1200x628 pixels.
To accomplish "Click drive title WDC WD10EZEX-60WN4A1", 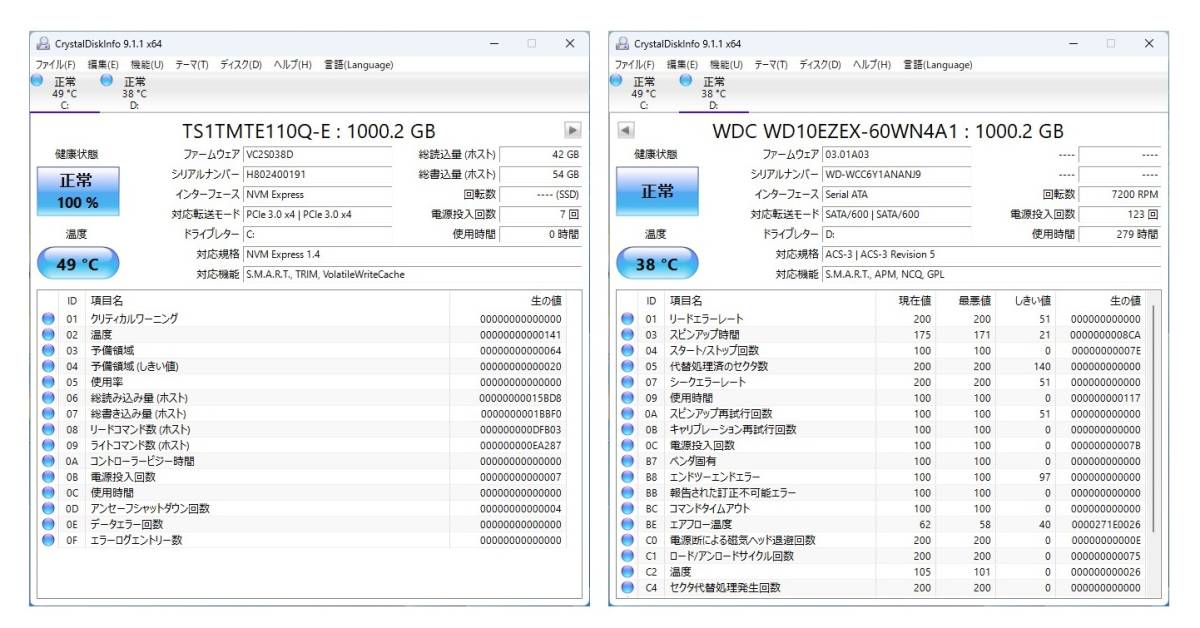I will tap(839, 131).
